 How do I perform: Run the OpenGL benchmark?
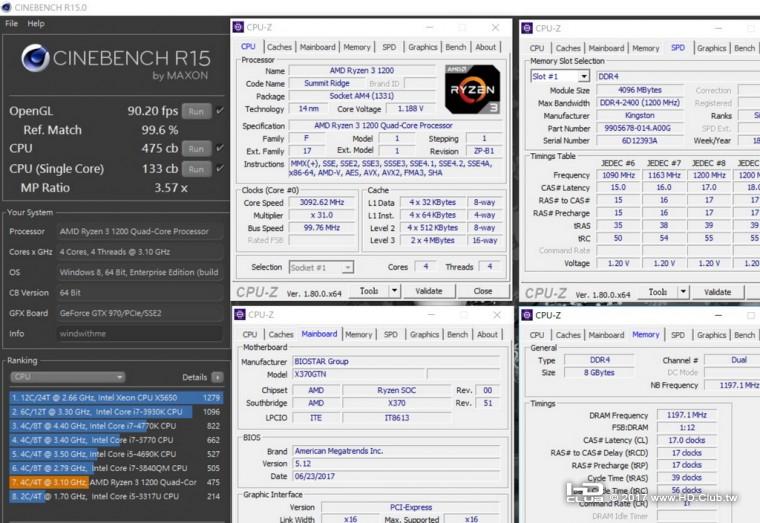[196, 111]
